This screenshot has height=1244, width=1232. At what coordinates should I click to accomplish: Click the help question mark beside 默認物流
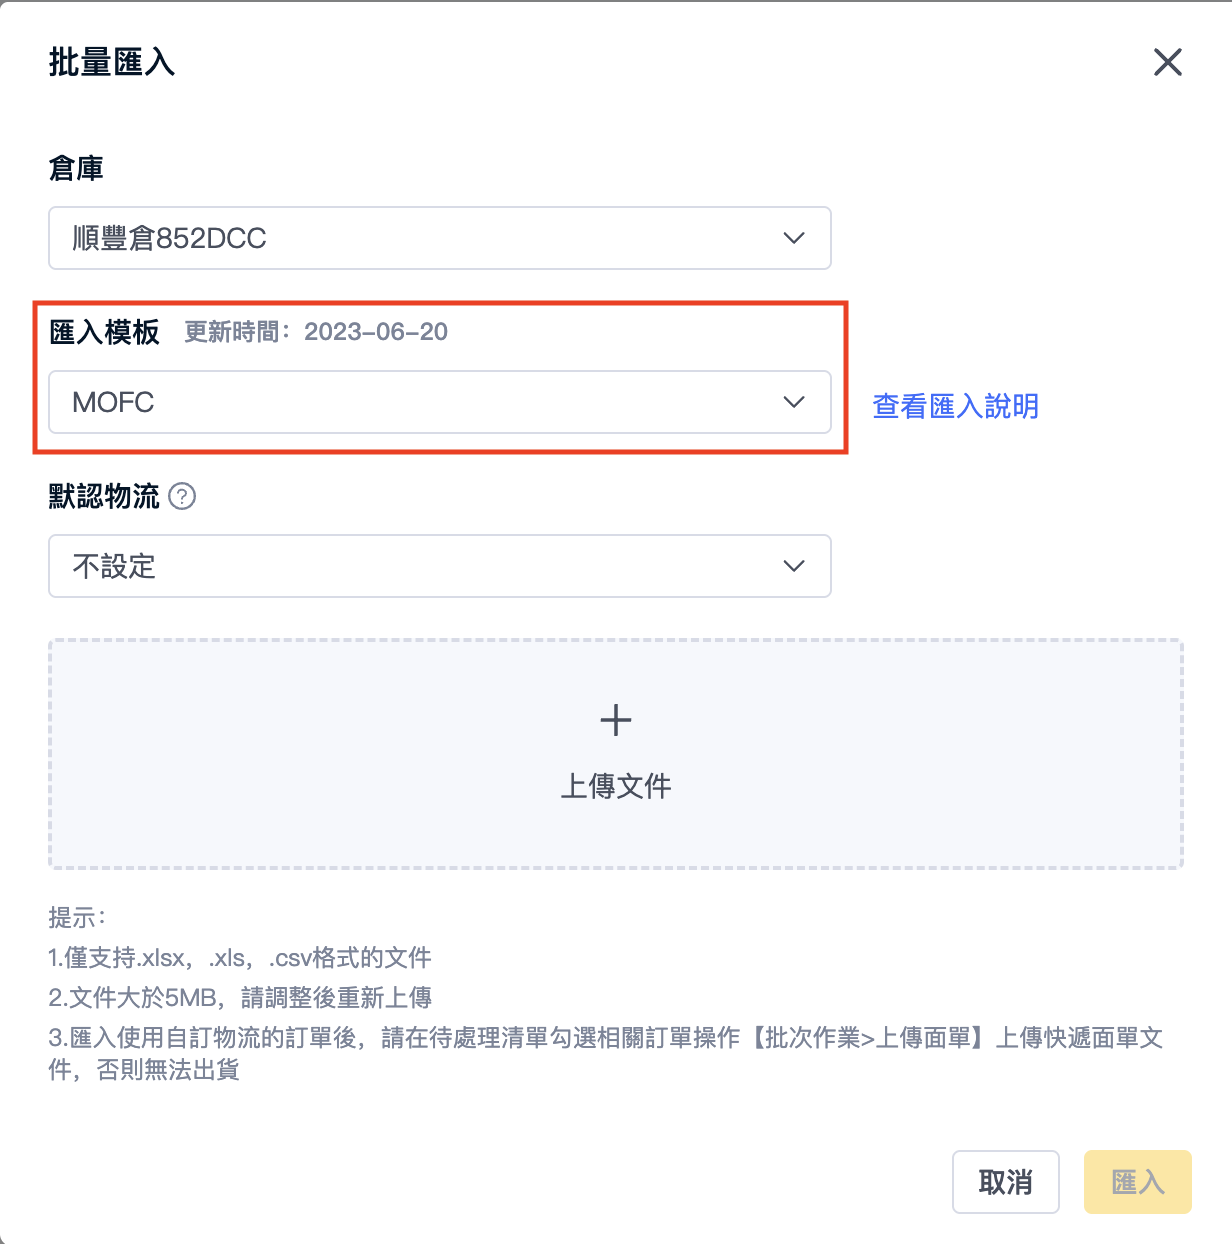coord(182,496)
